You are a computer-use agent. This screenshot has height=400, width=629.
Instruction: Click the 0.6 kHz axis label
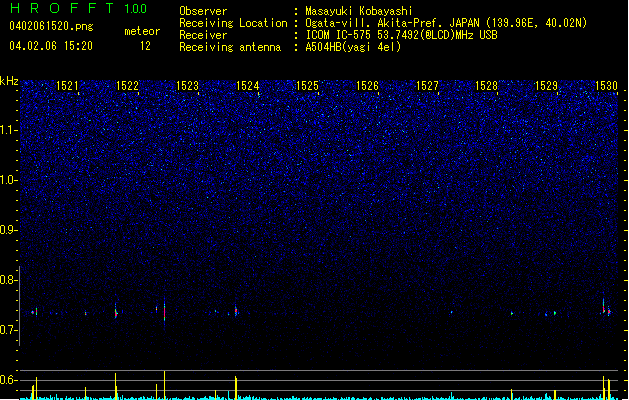[x=9, y=380]
